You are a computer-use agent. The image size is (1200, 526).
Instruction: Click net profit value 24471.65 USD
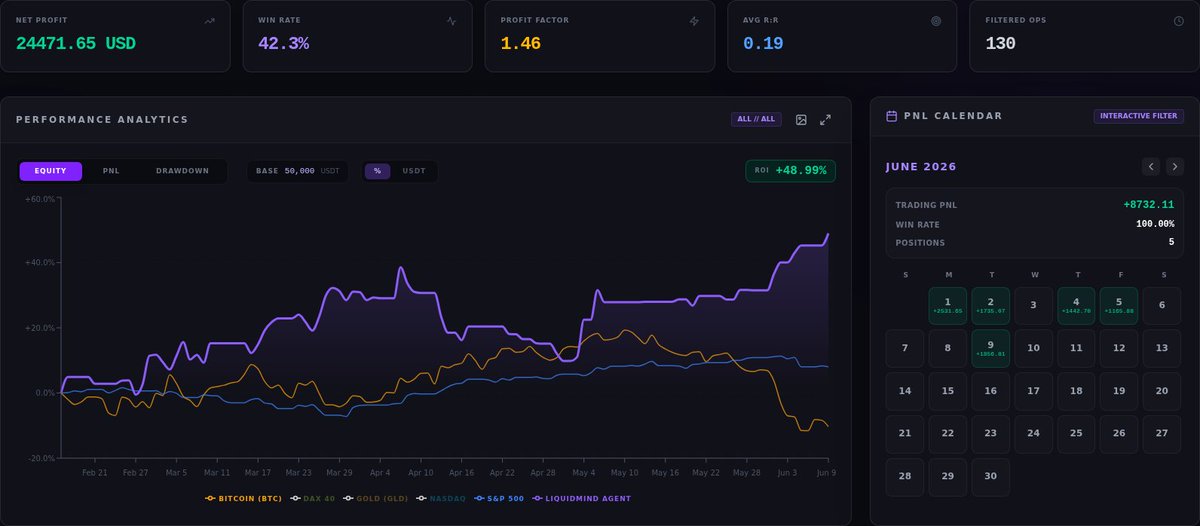click(76, 43)
